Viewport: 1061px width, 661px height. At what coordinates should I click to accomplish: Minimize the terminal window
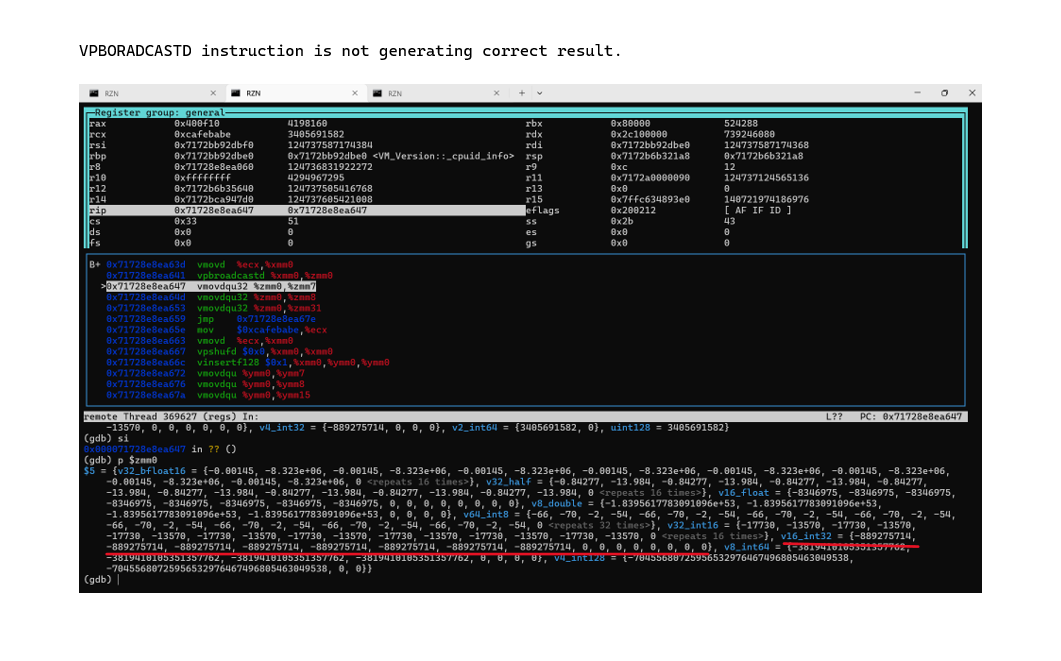(x=918, y=93)
